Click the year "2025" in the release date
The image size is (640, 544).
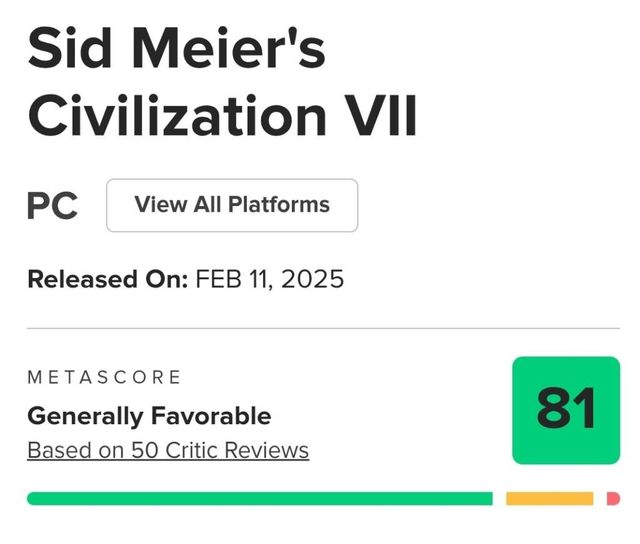(x=314, y=279)
